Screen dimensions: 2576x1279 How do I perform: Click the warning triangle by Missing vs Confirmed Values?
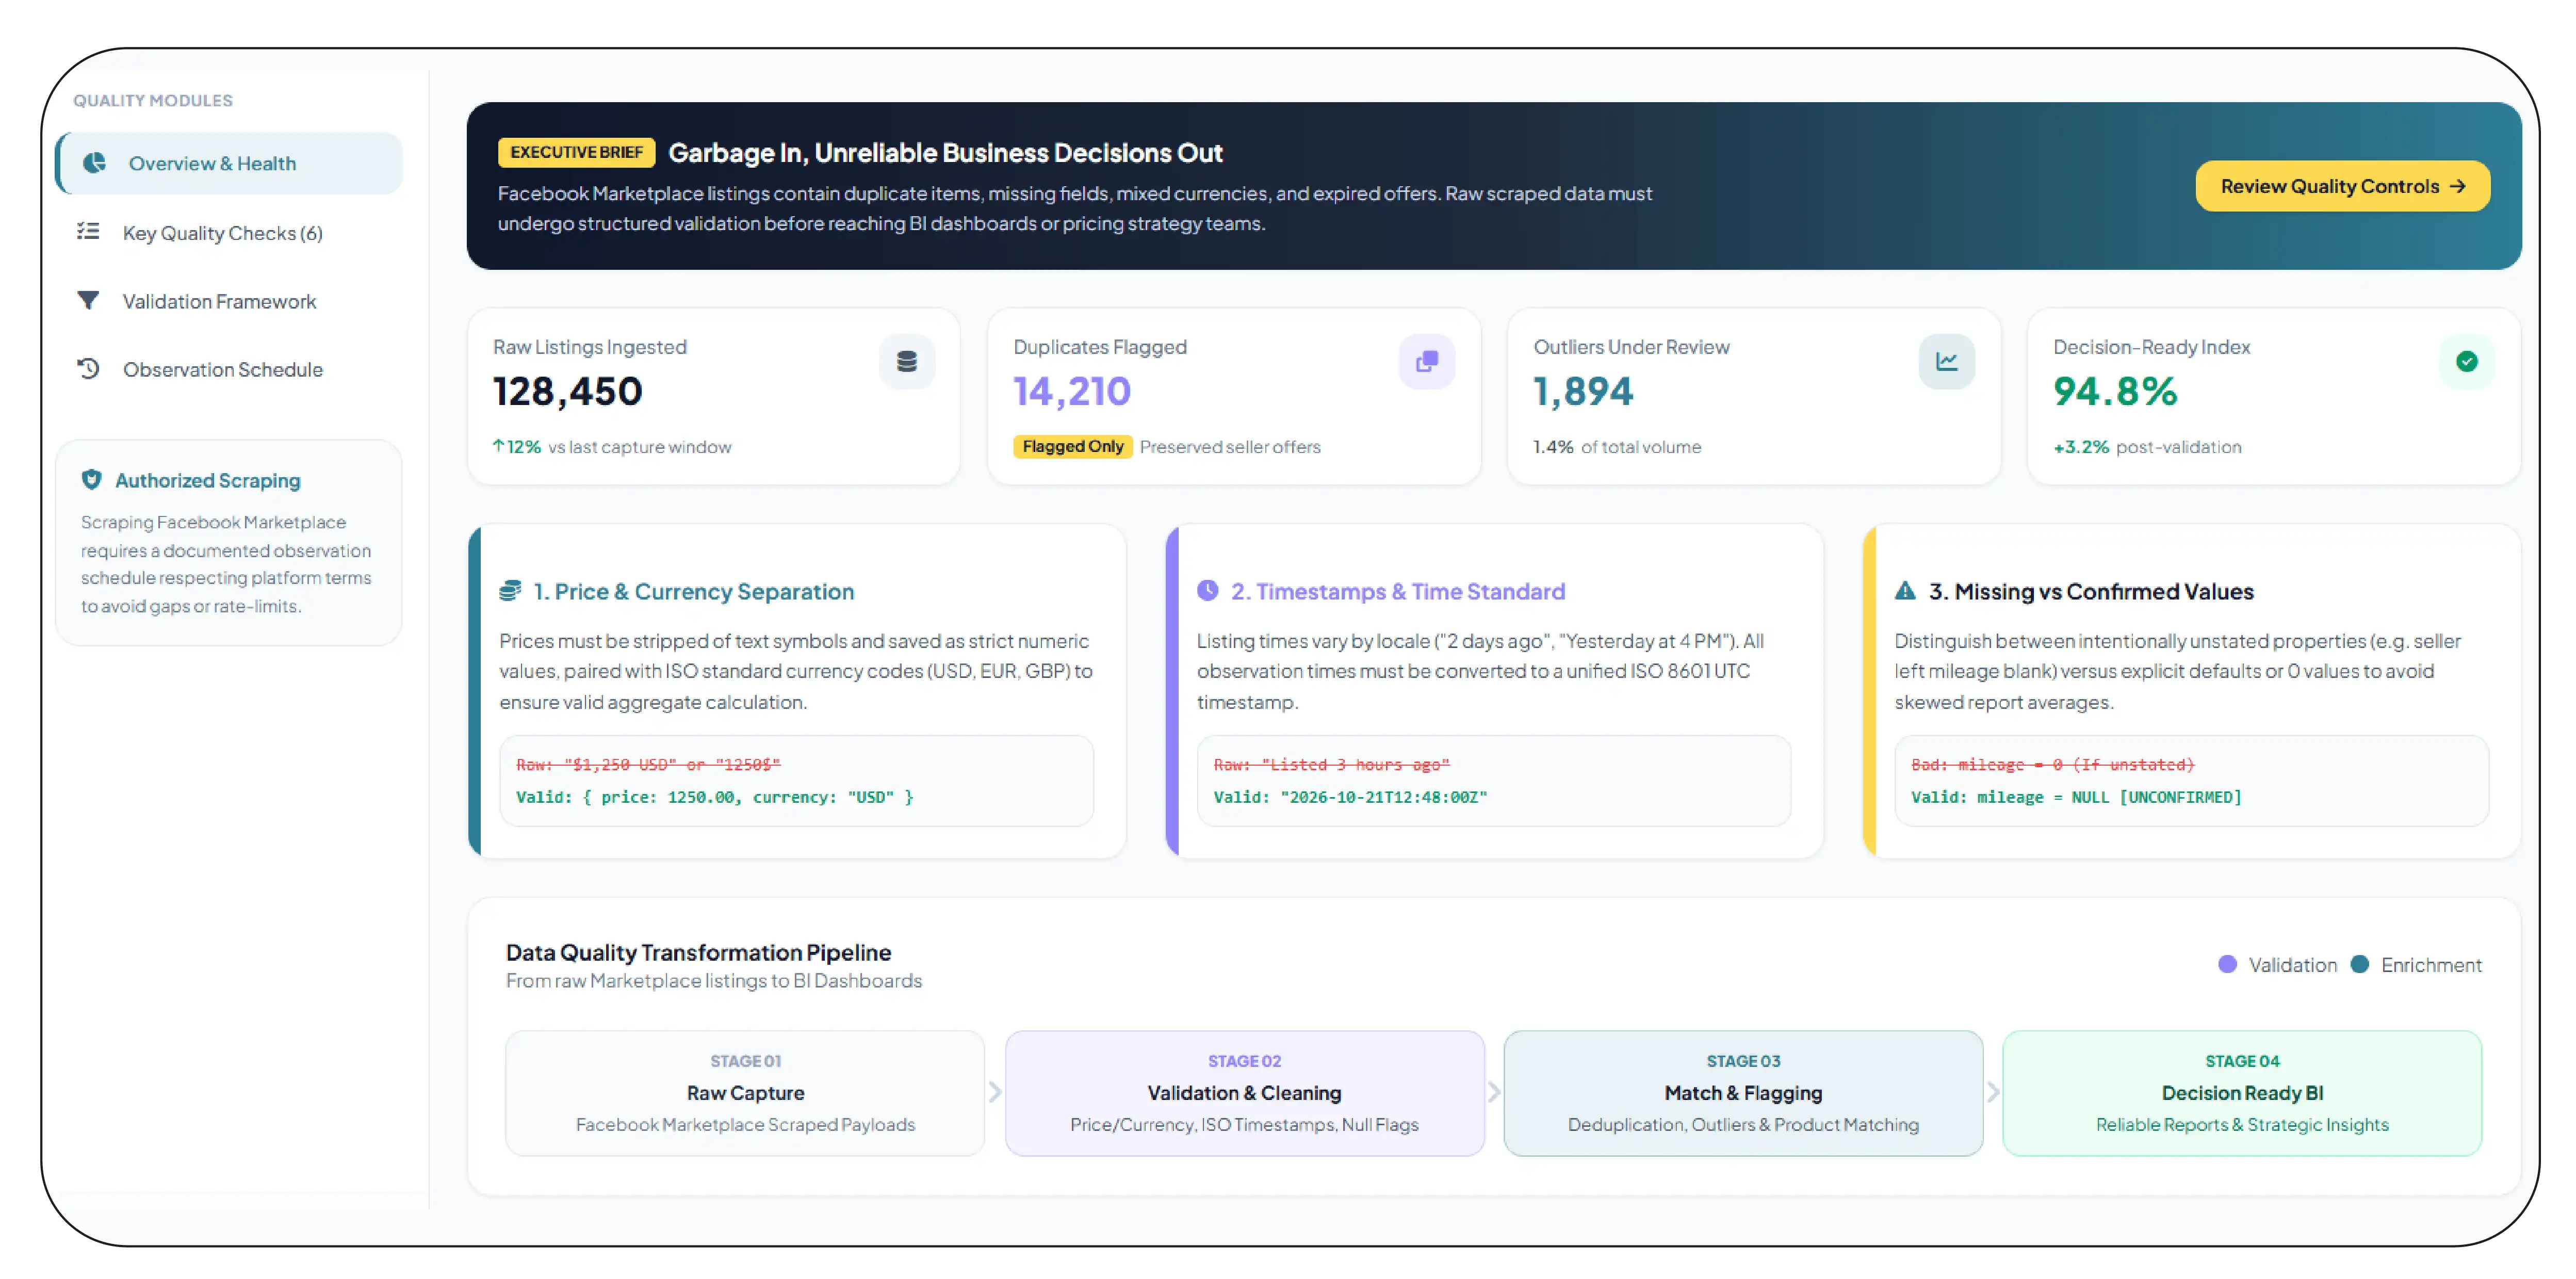(x=1905, y=591)
